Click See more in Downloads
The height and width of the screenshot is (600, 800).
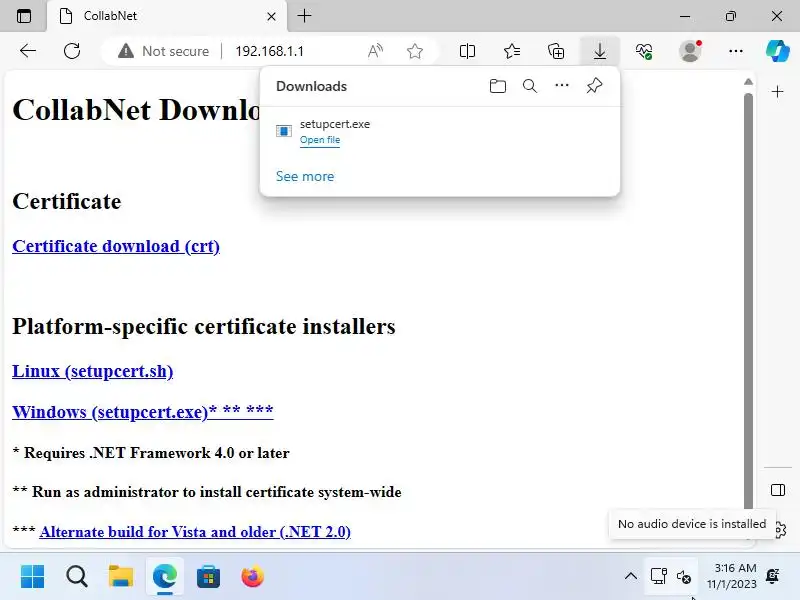(x=305, y=176)
